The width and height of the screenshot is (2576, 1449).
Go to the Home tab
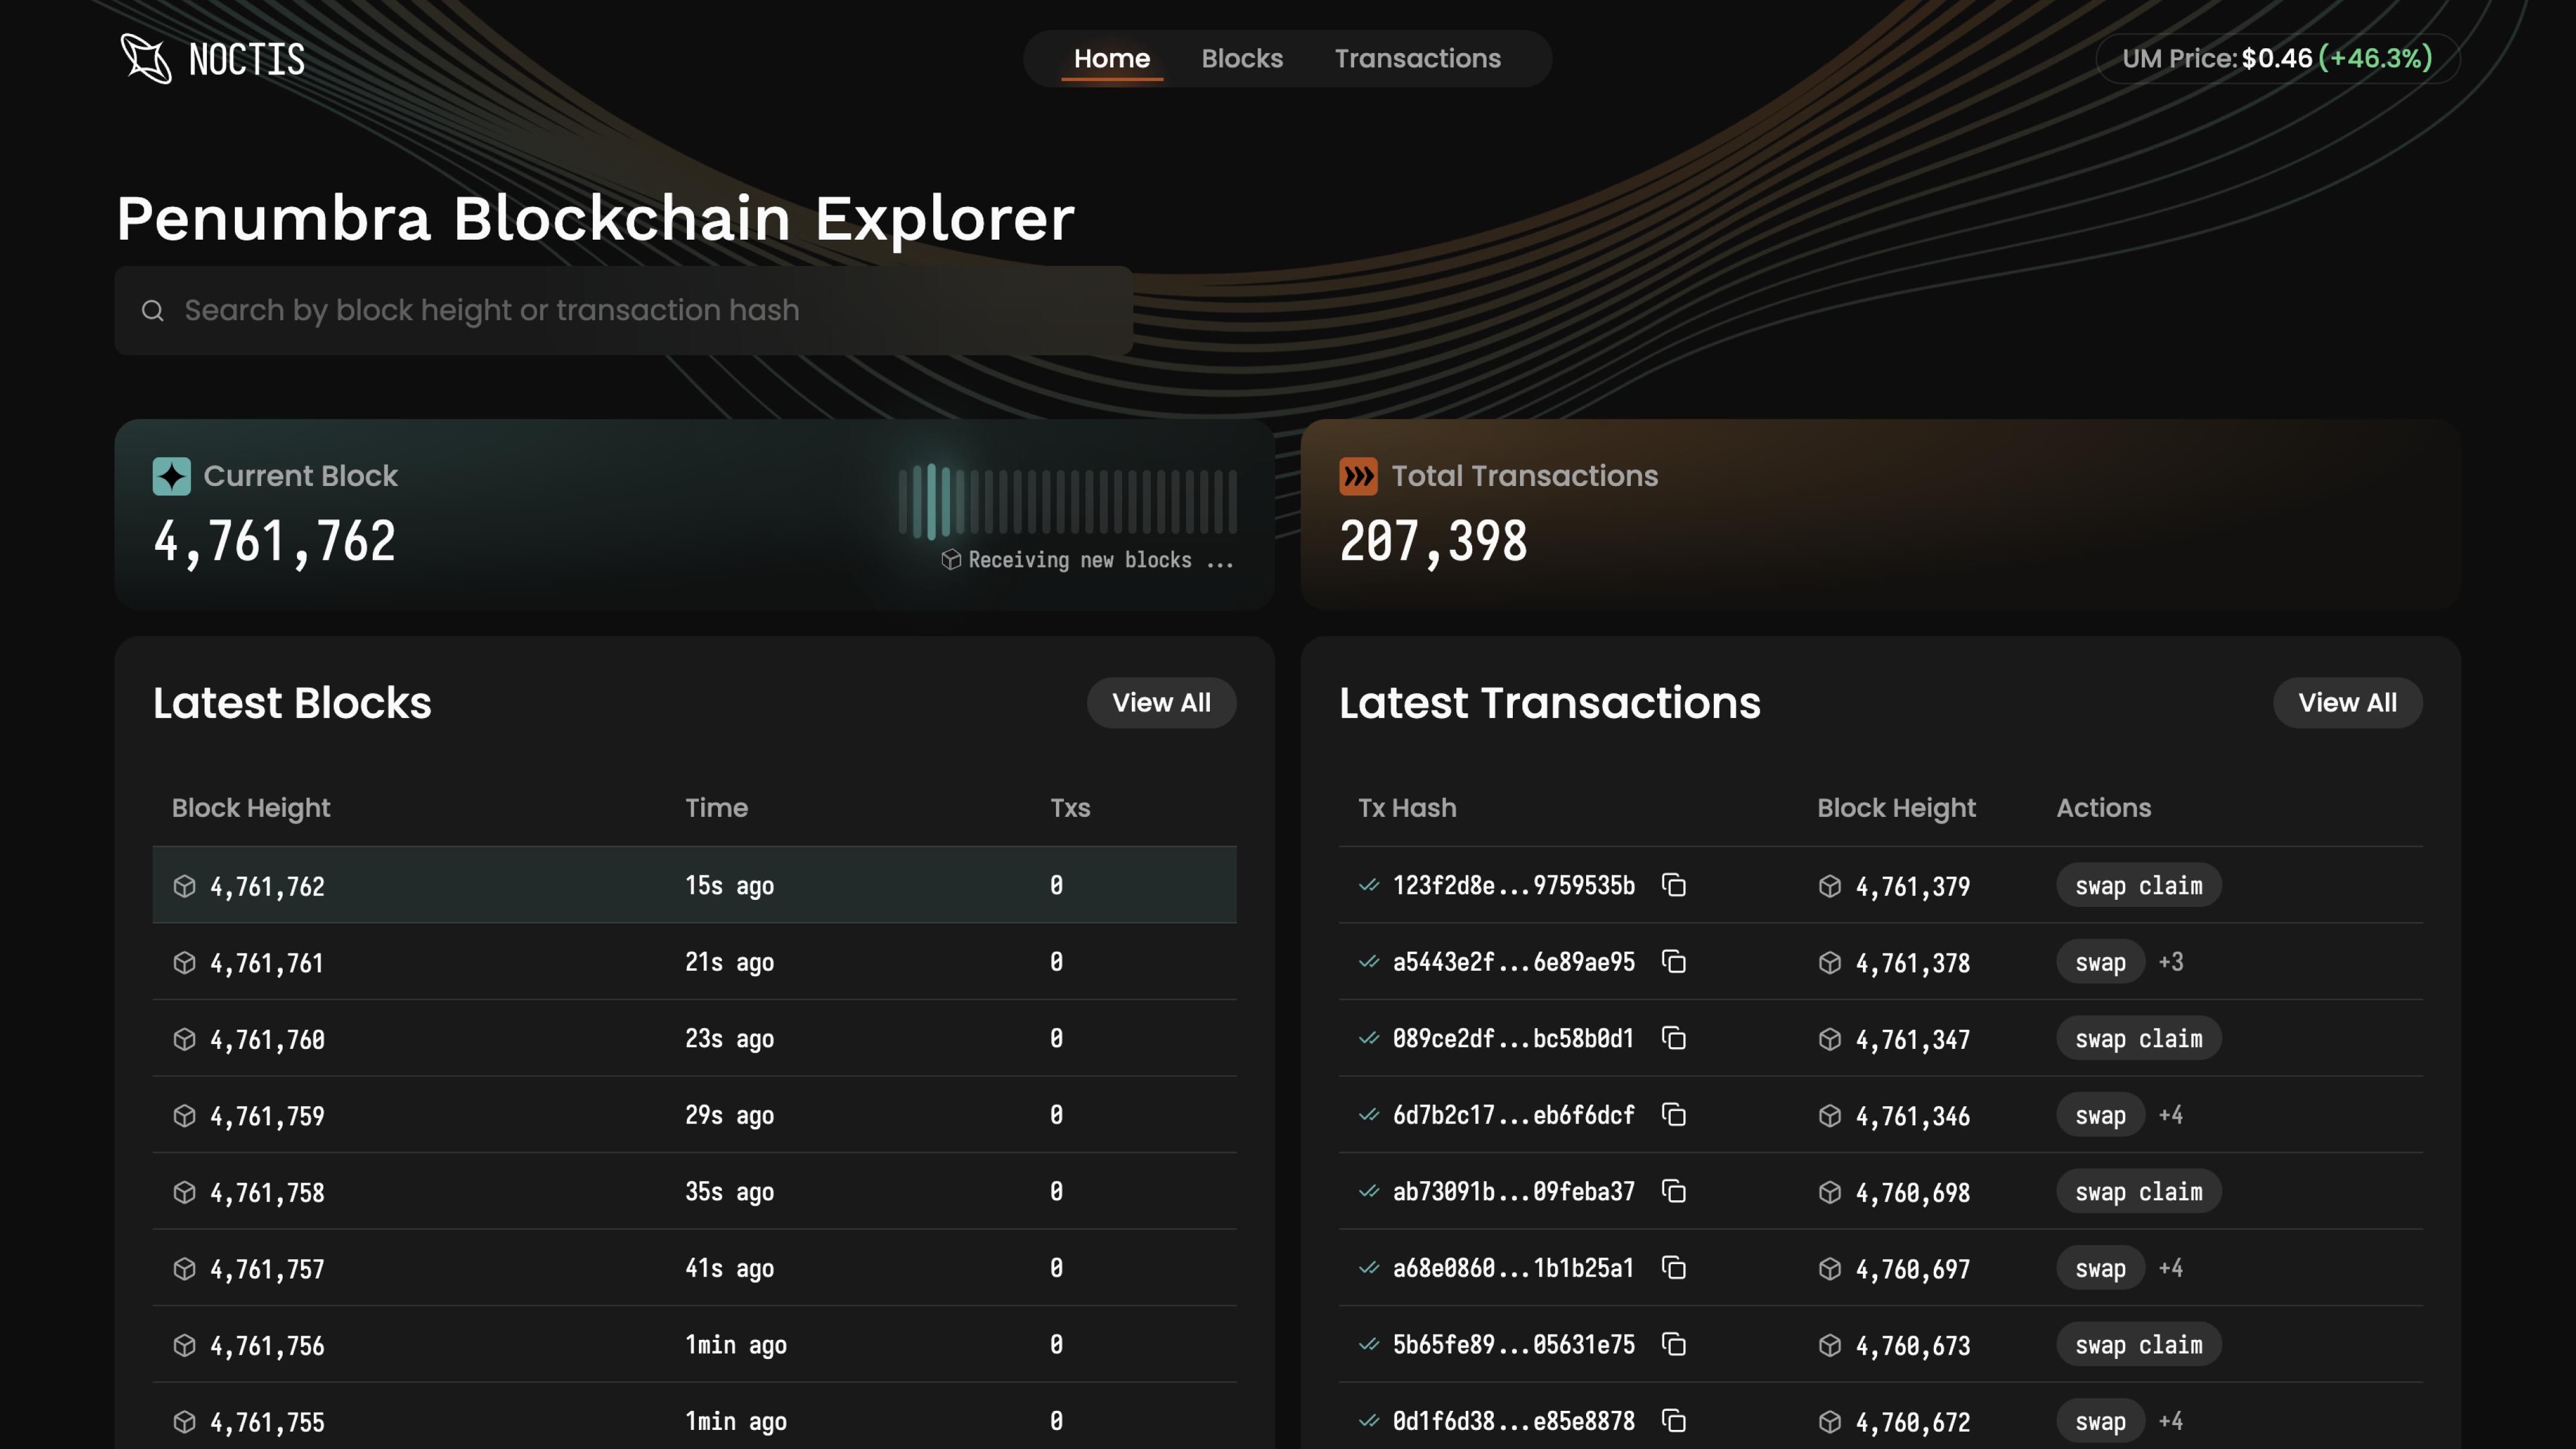click(x=1111, y=58)
